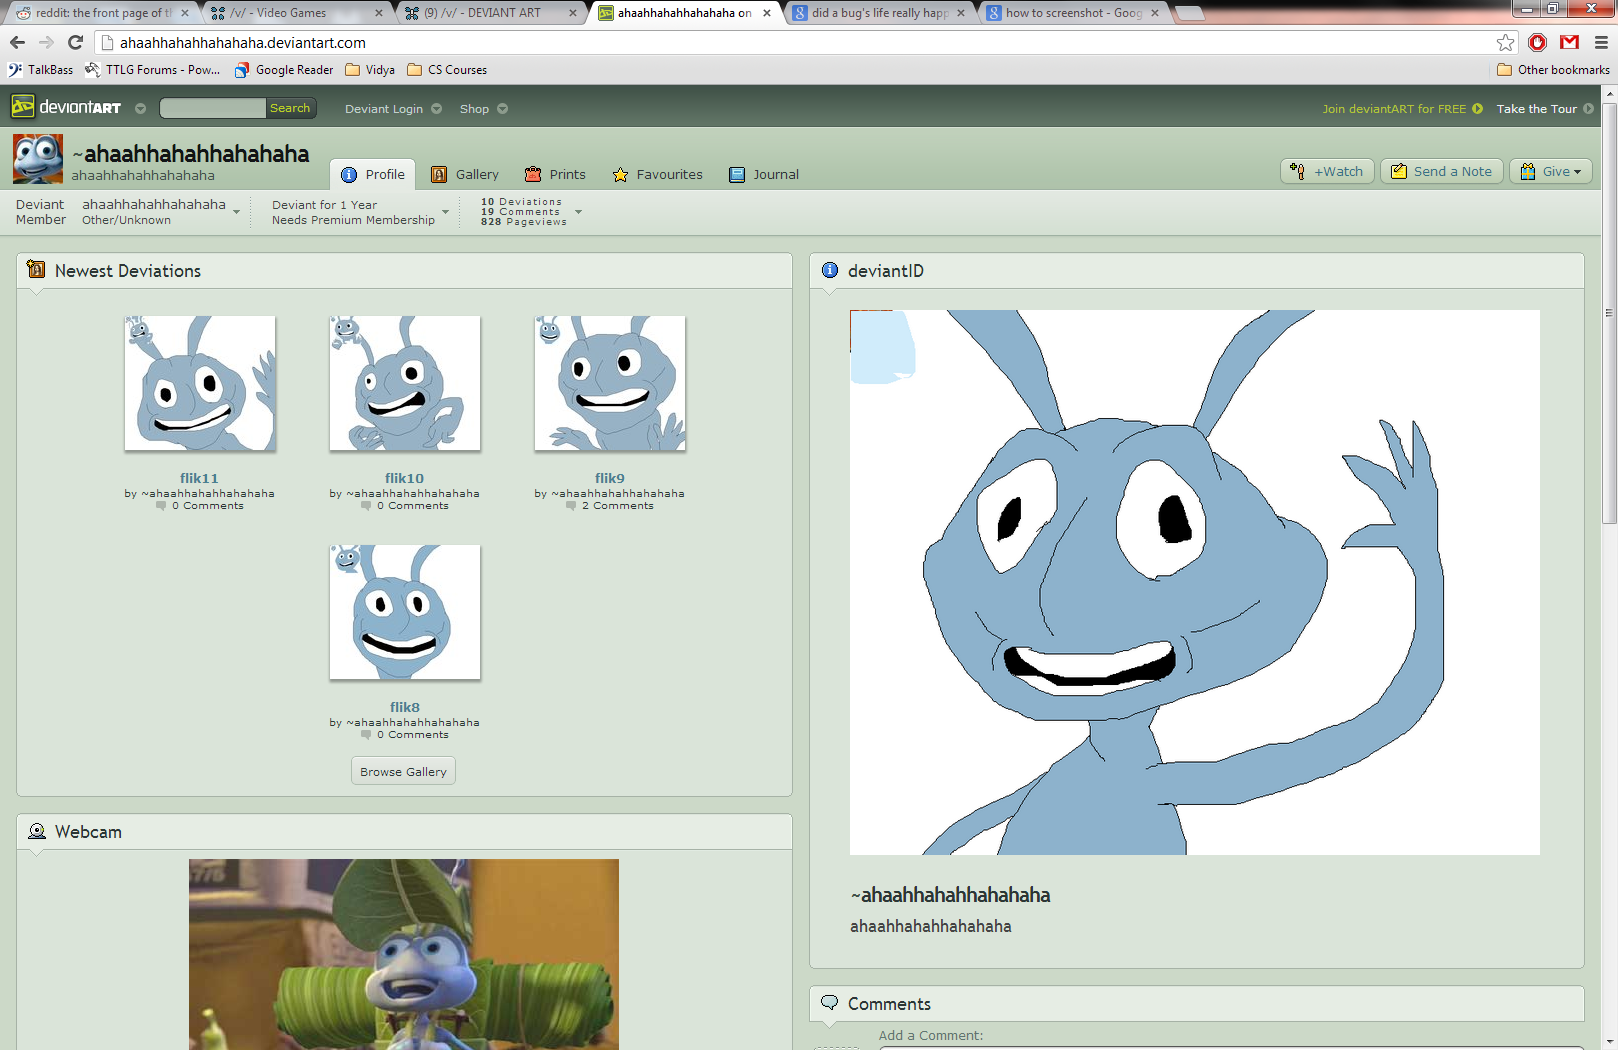Select the Profile tab
The height and width of the screenshot is (1050, 1618).
(x=373, y=174)
